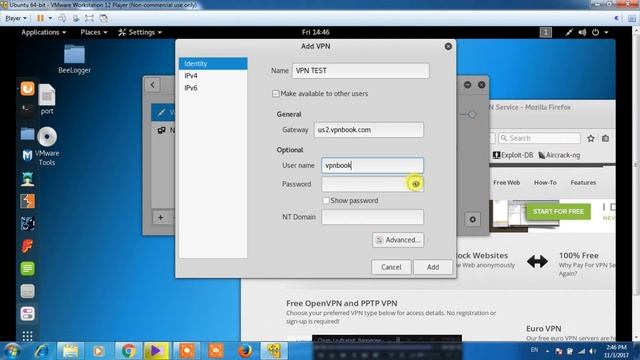This screenshot has width=640, height=360.
Task: Open the VMware Player menu
Action: pos(16,18)
